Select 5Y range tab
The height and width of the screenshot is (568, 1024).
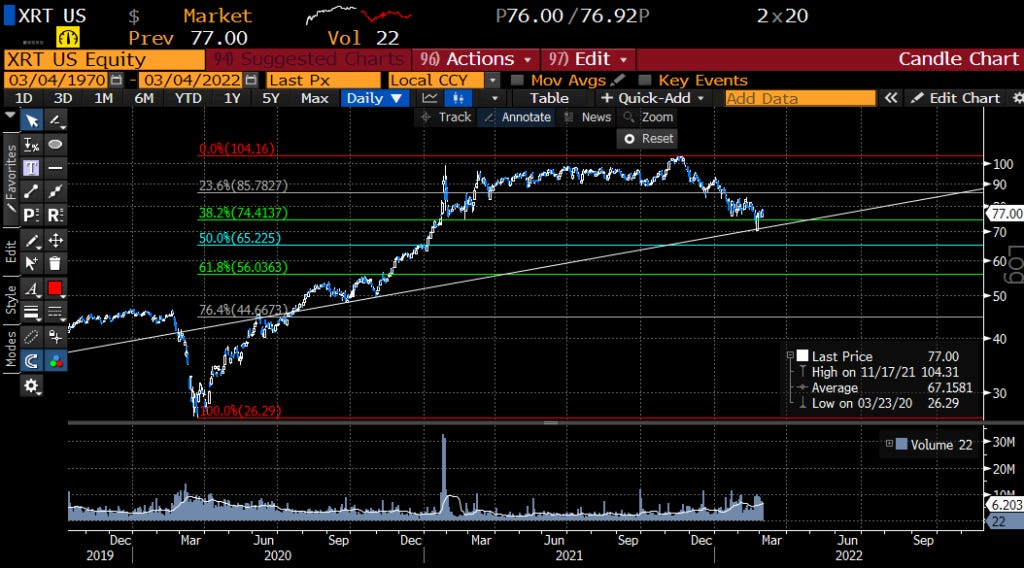point(270,98)
